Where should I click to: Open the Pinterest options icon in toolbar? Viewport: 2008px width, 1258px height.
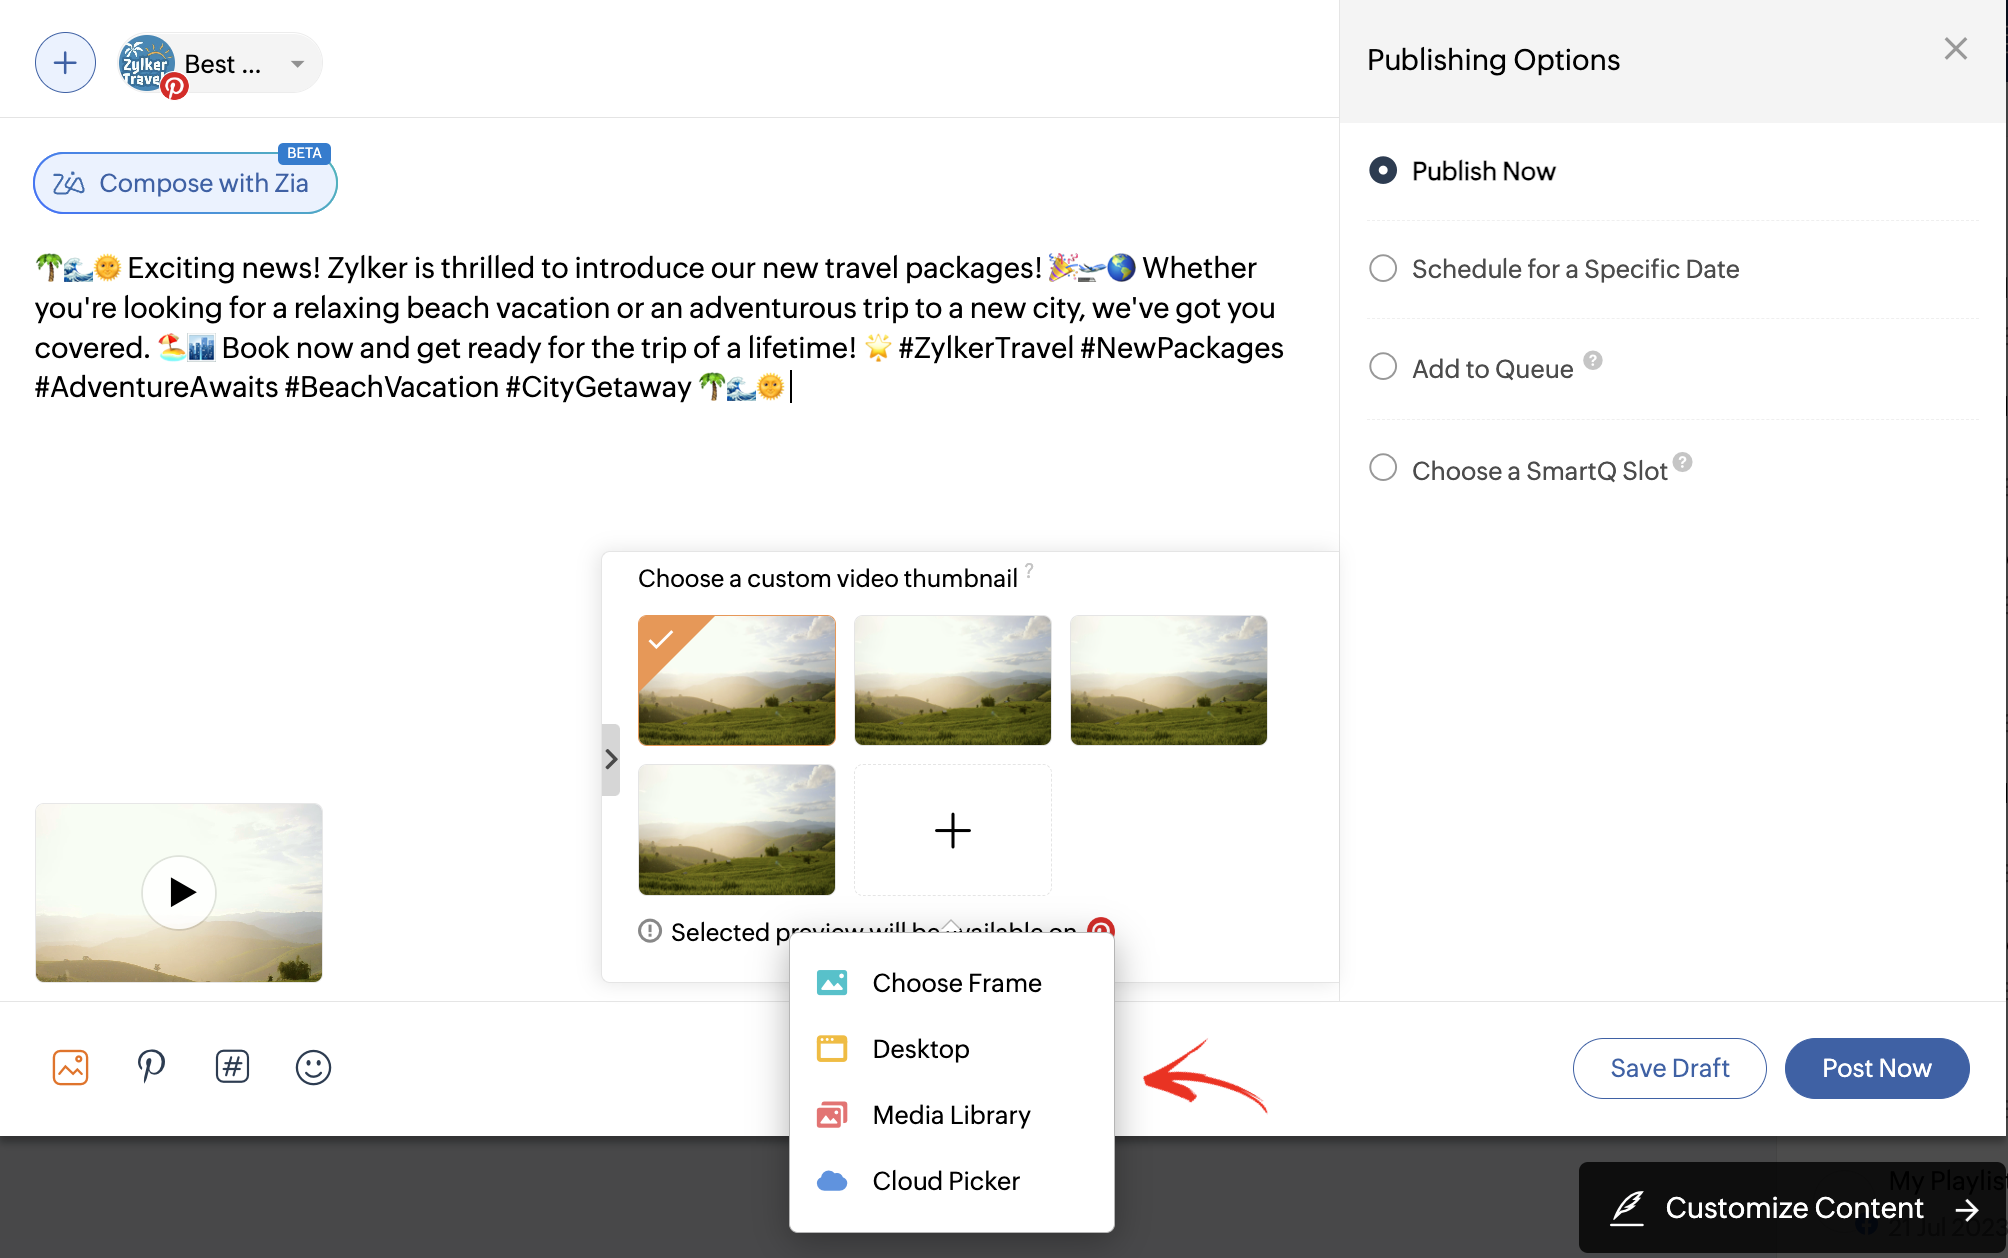[x=151, y=1067]
